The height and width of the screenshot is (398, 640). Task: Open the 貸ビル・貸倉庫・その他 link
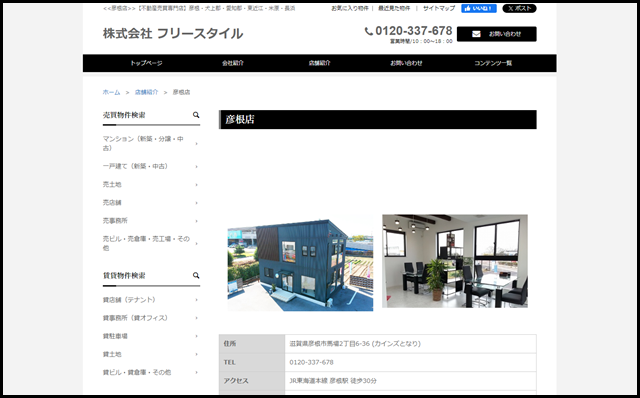click(137, 373)
